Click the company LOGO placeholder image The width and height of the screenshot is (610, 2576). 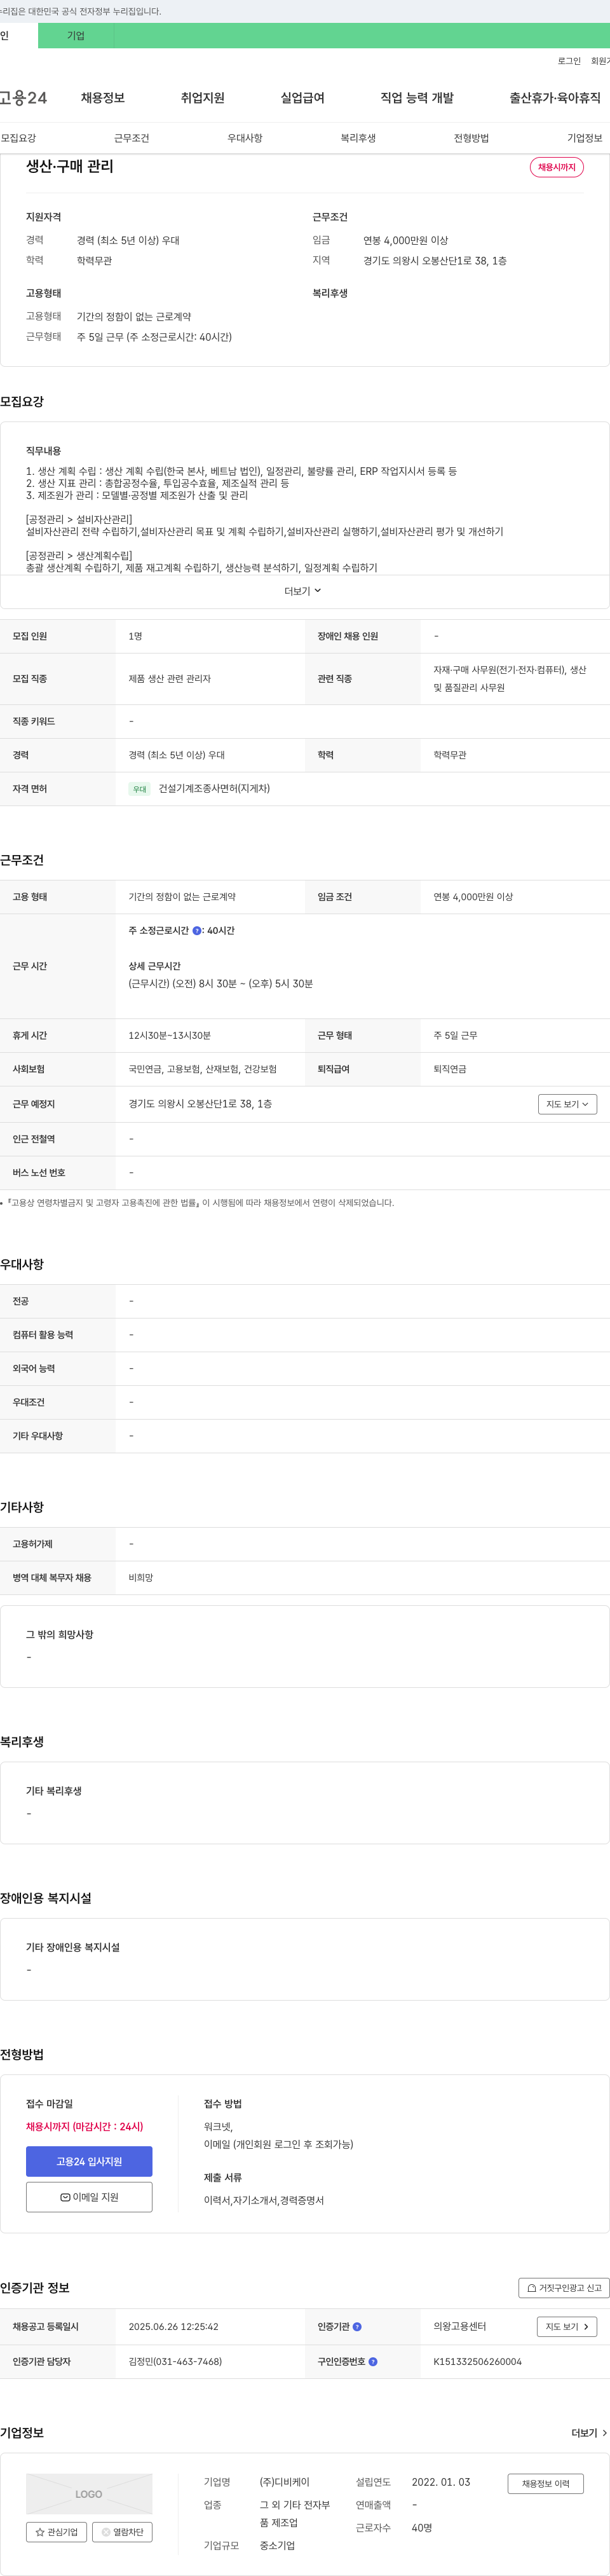pyautogui.click(x=89, y=2493)
